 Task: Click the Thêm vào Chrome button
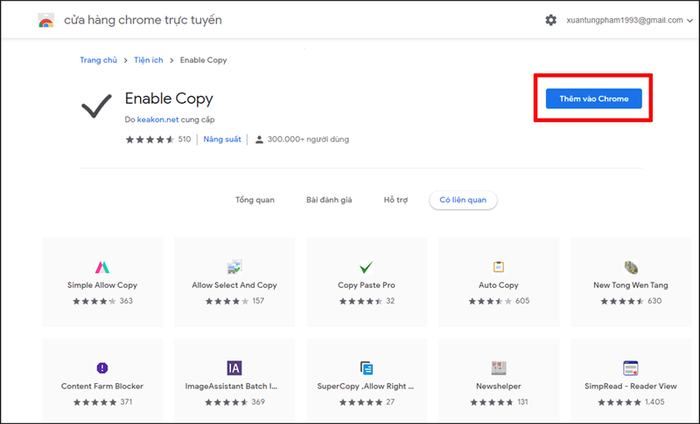tap(594, 99)
